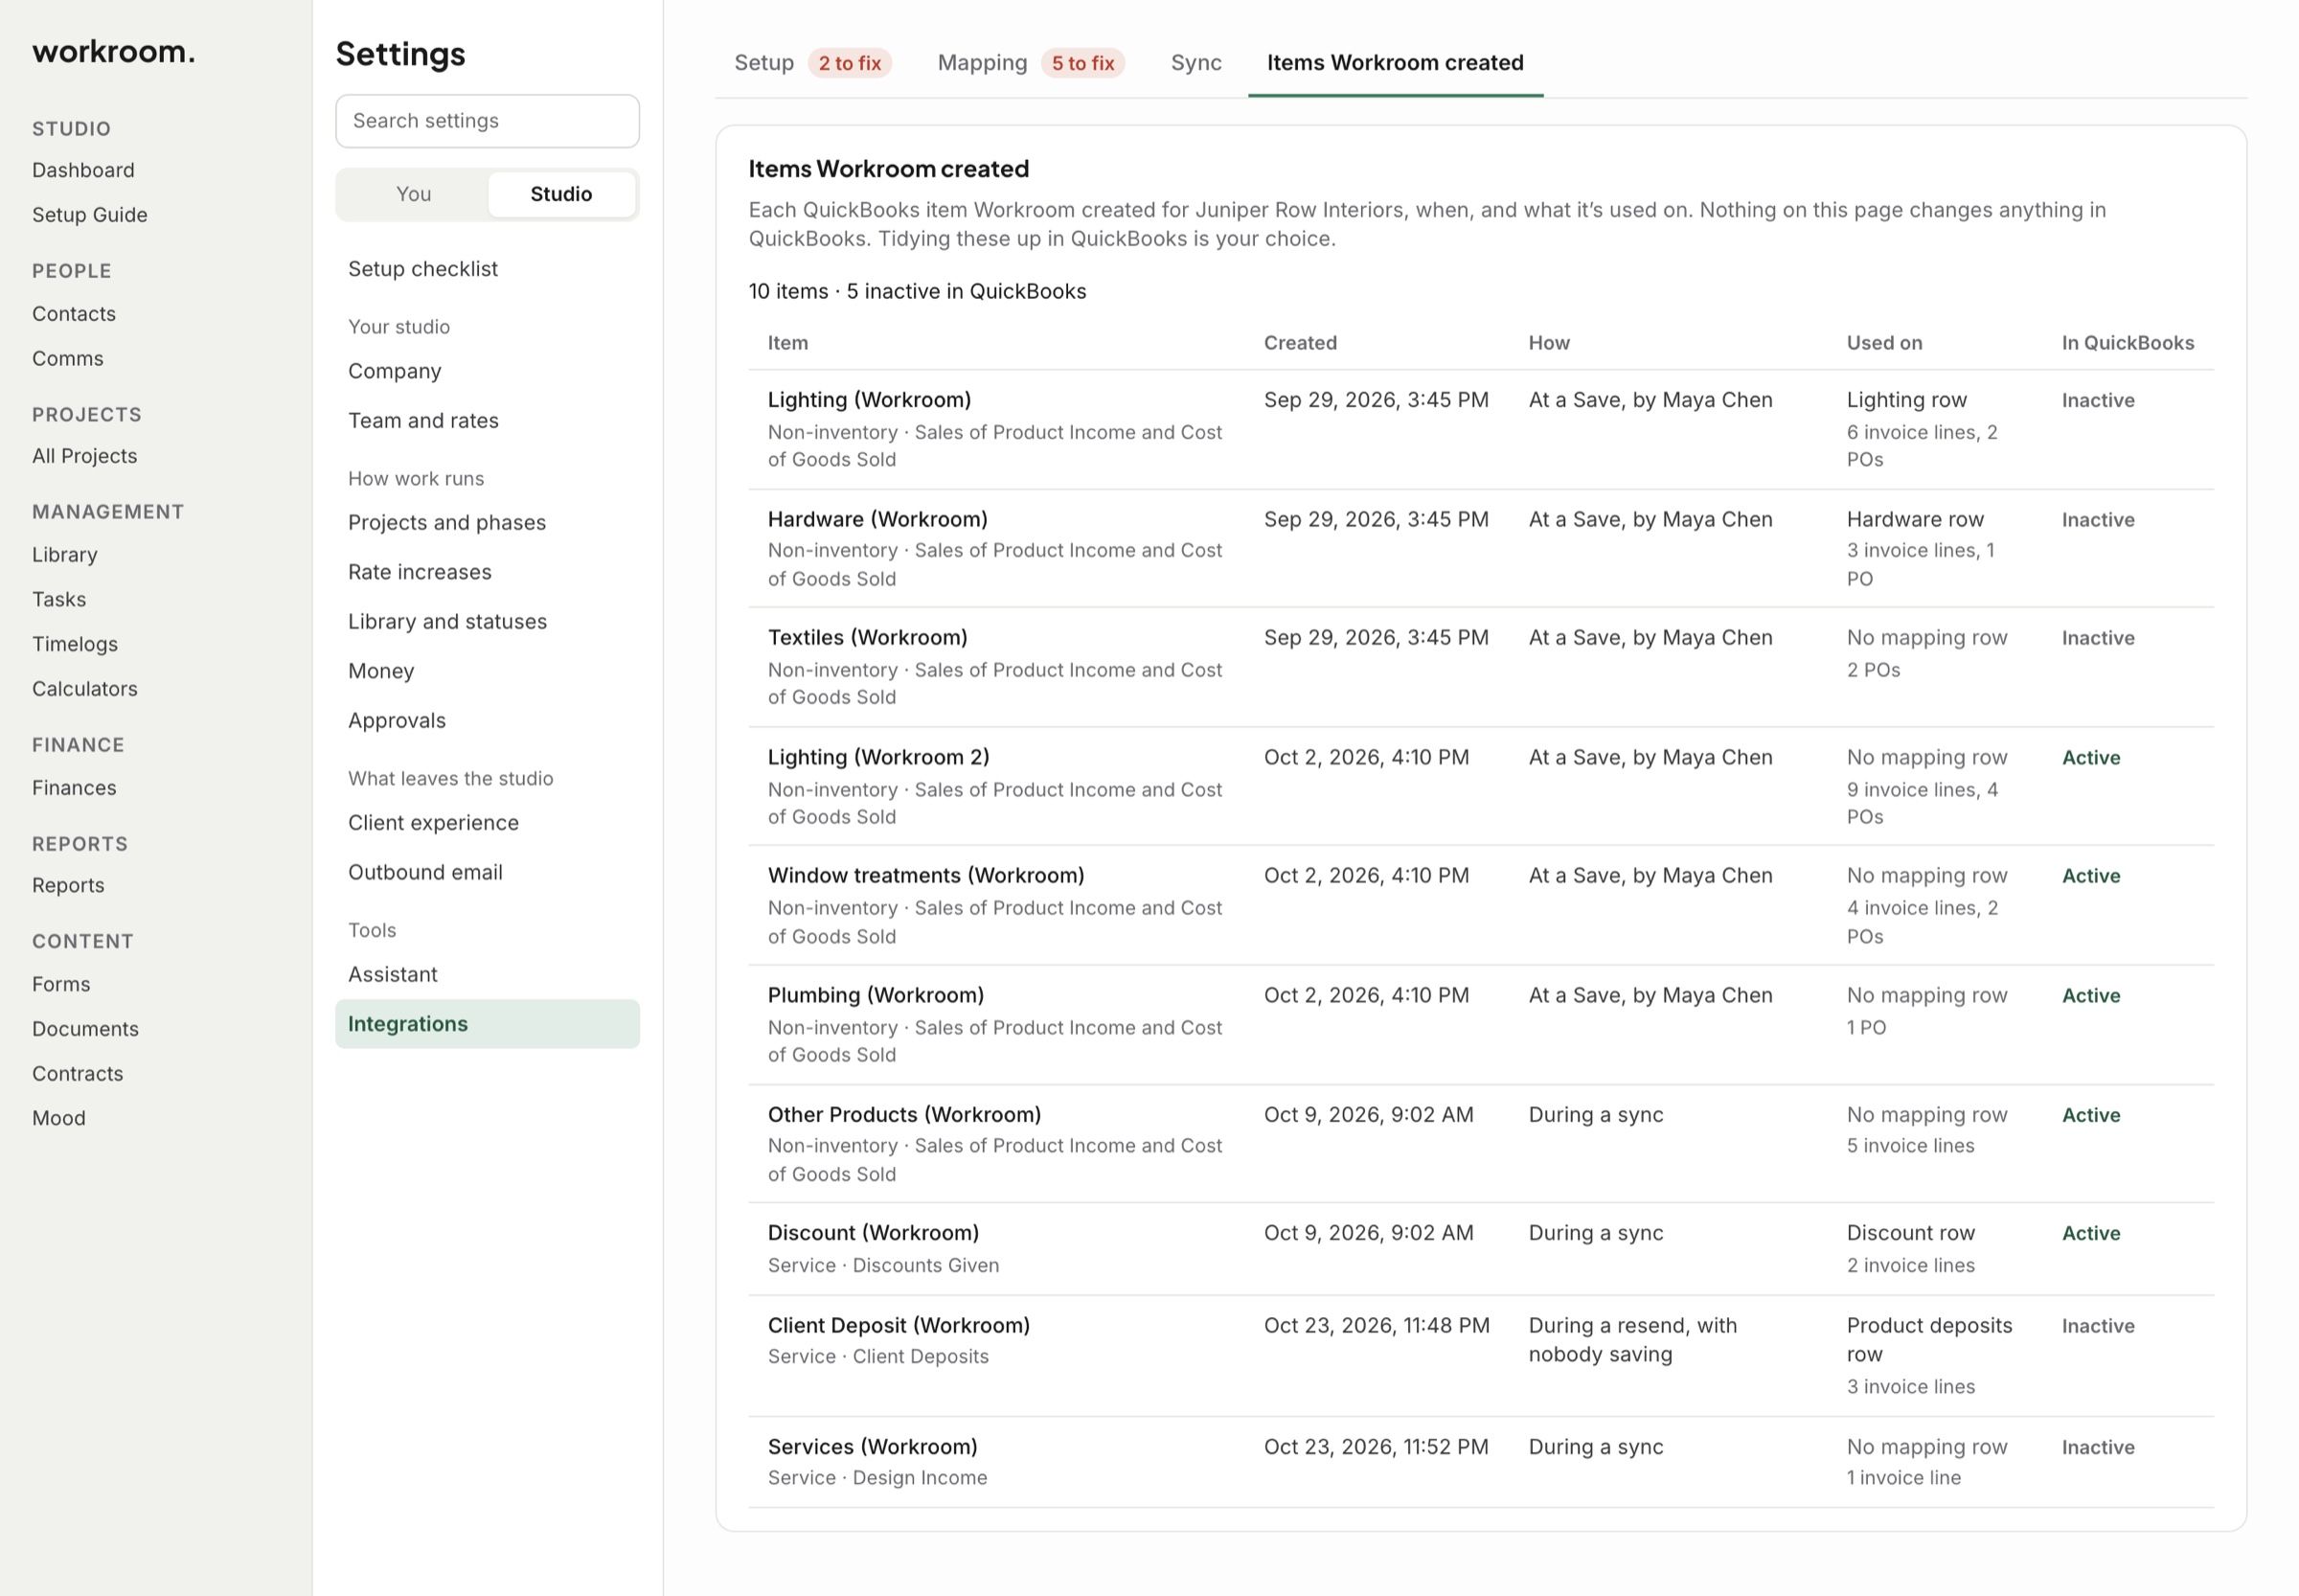2299x1596 pixels.
Task: Click the Search settings field
Action: [x=487, y=121]
